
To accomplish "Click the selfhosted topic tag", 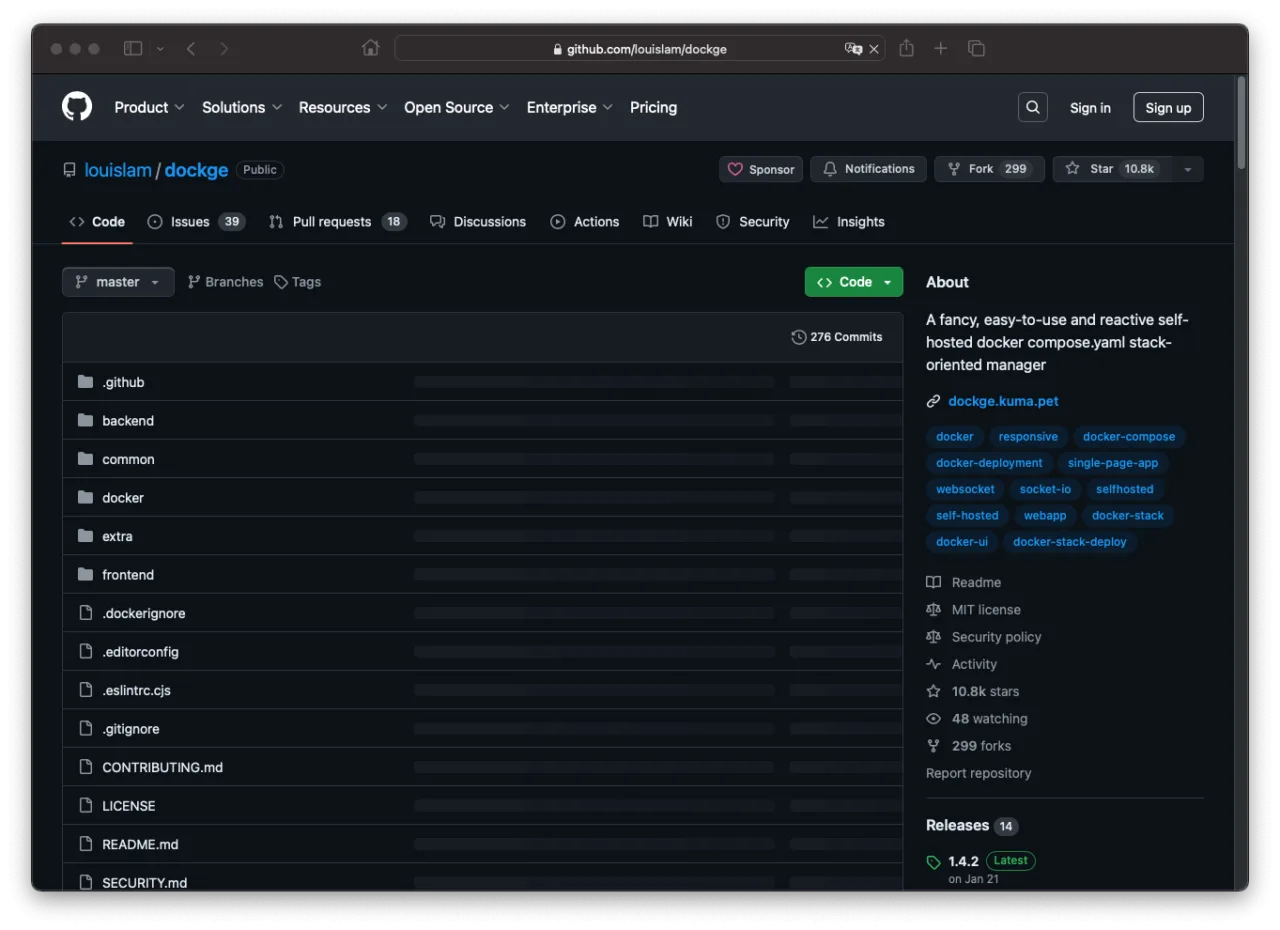I will coord(1125,489).
